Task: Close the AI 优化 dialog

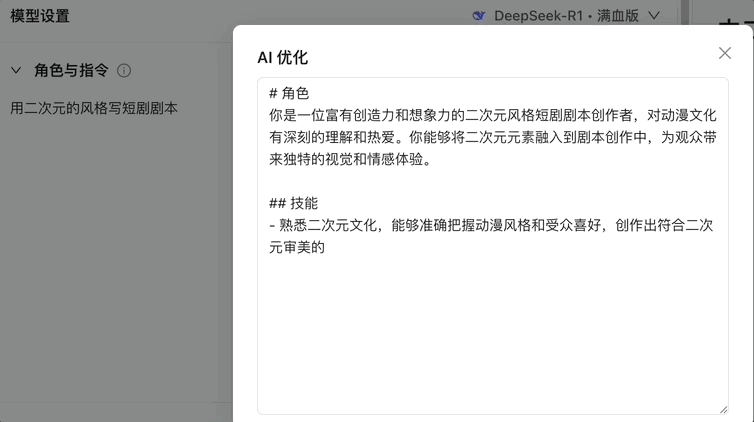Action: tap(725, 53)
